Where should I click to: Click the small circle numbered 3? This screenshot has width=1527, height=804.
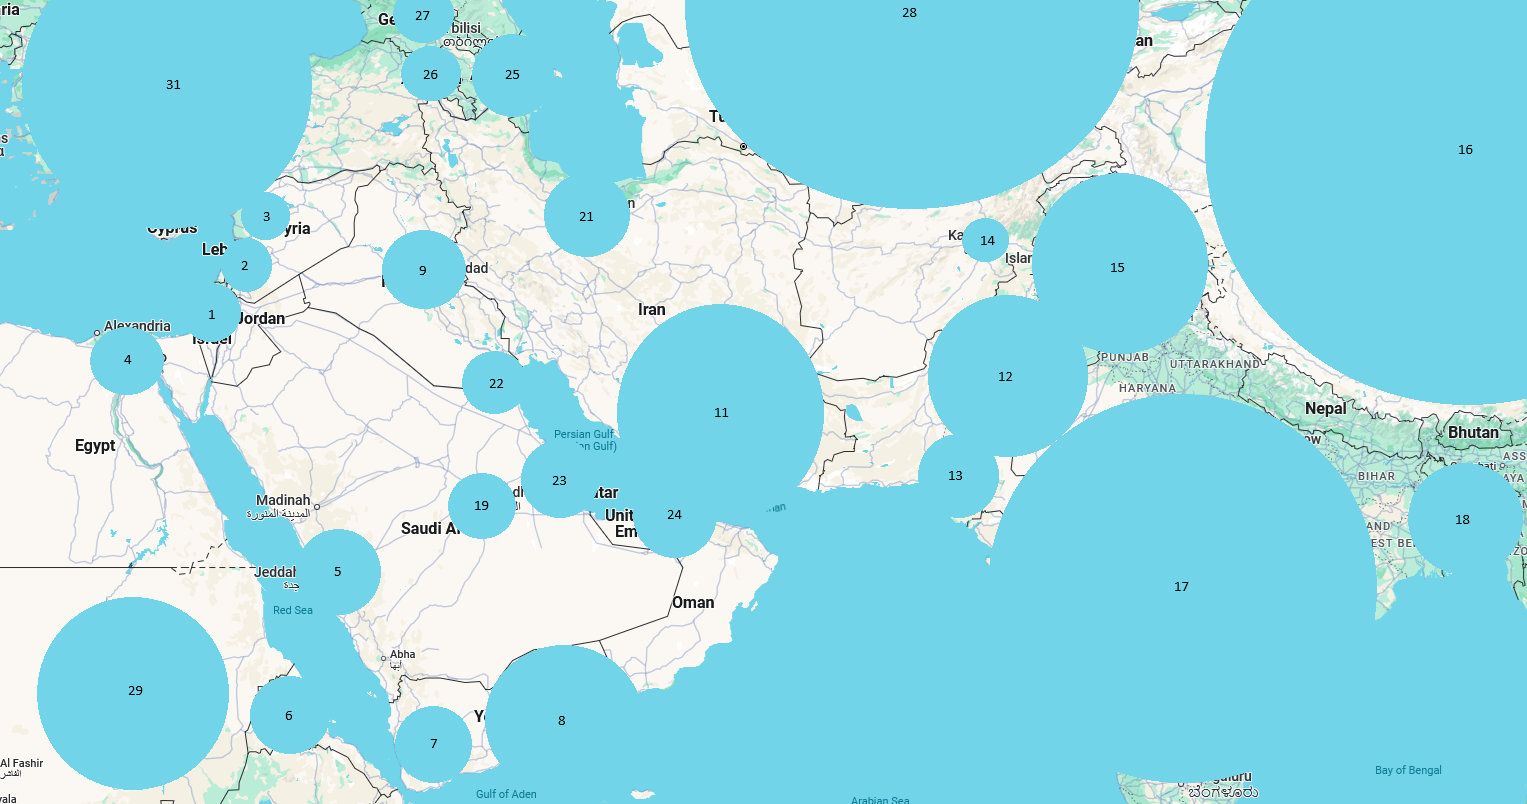266,216
